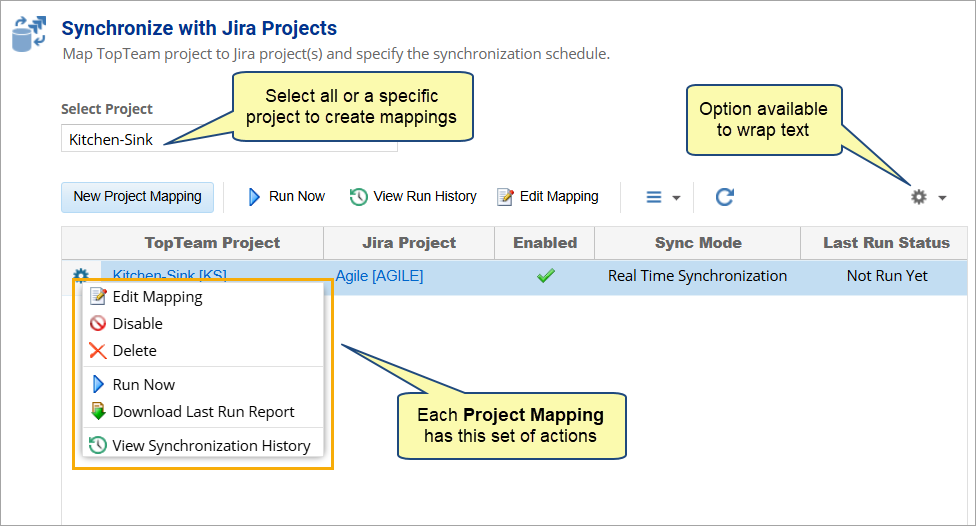Click Edit Mapping in the toolbar

(x=548, y=197)
